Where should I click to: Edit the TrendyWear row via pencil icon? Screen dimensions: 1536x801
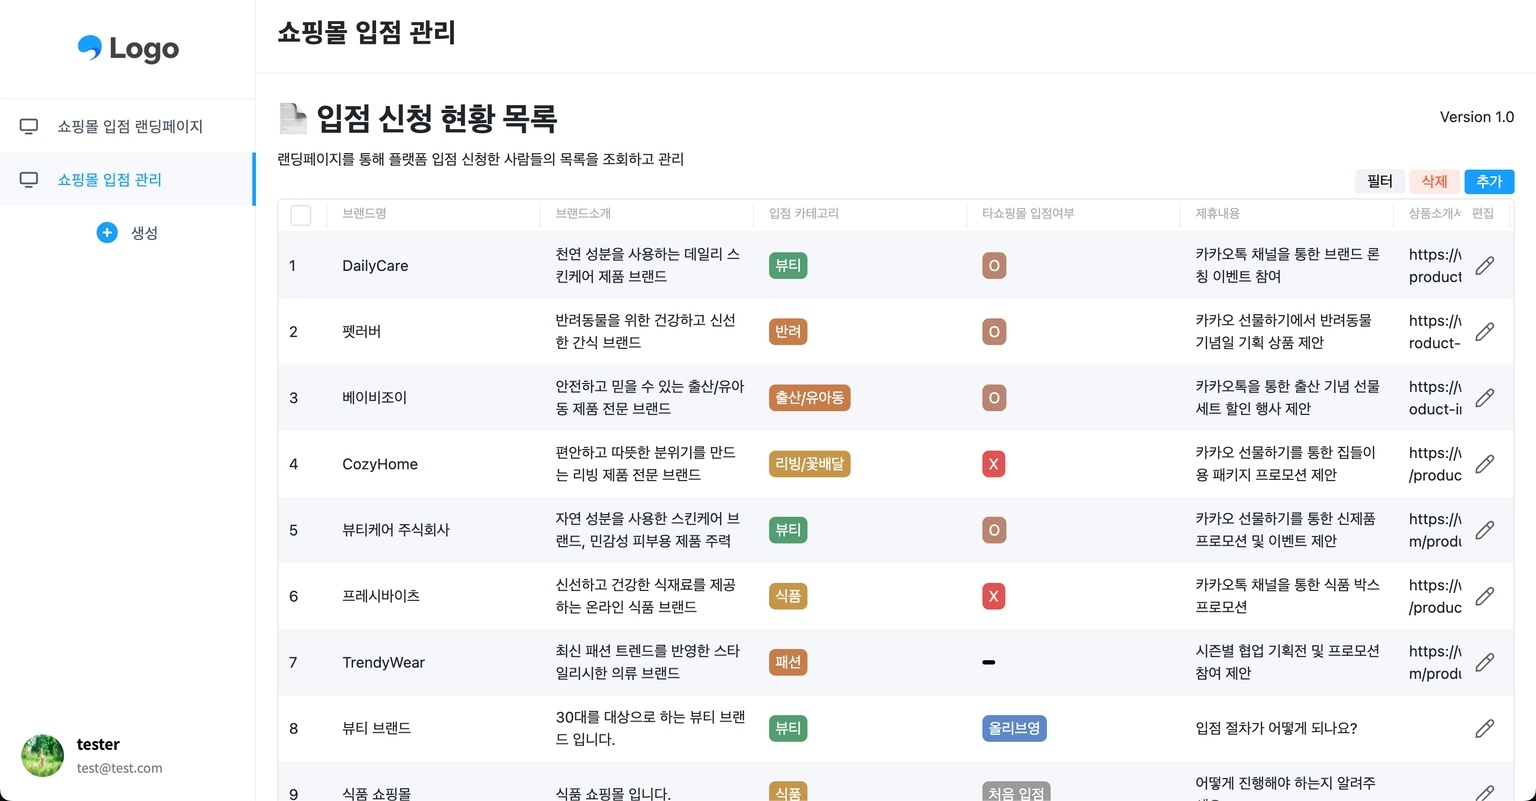1484,662
